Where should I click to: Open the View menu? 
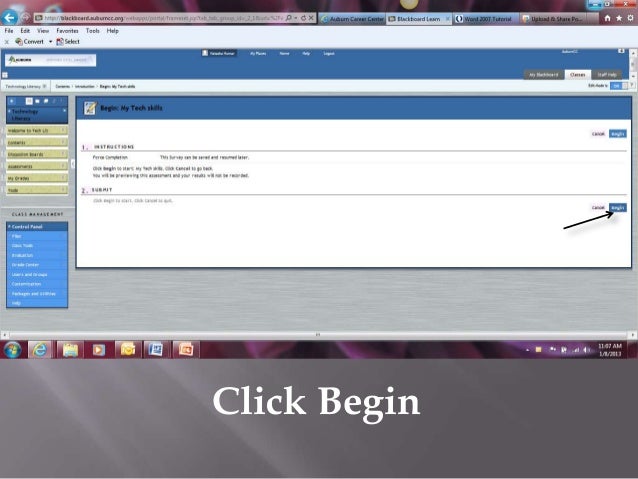43,31
